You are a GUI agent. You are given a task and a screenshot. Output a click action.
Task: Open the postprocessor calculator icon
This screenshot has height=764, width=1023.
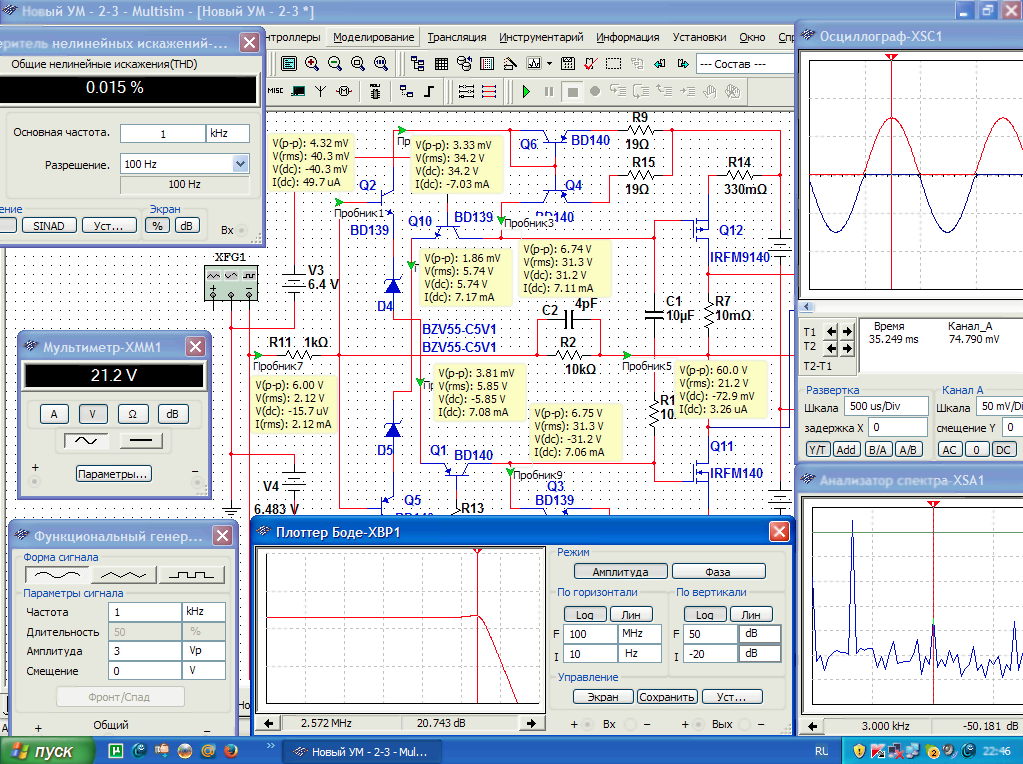pos(568,63)
